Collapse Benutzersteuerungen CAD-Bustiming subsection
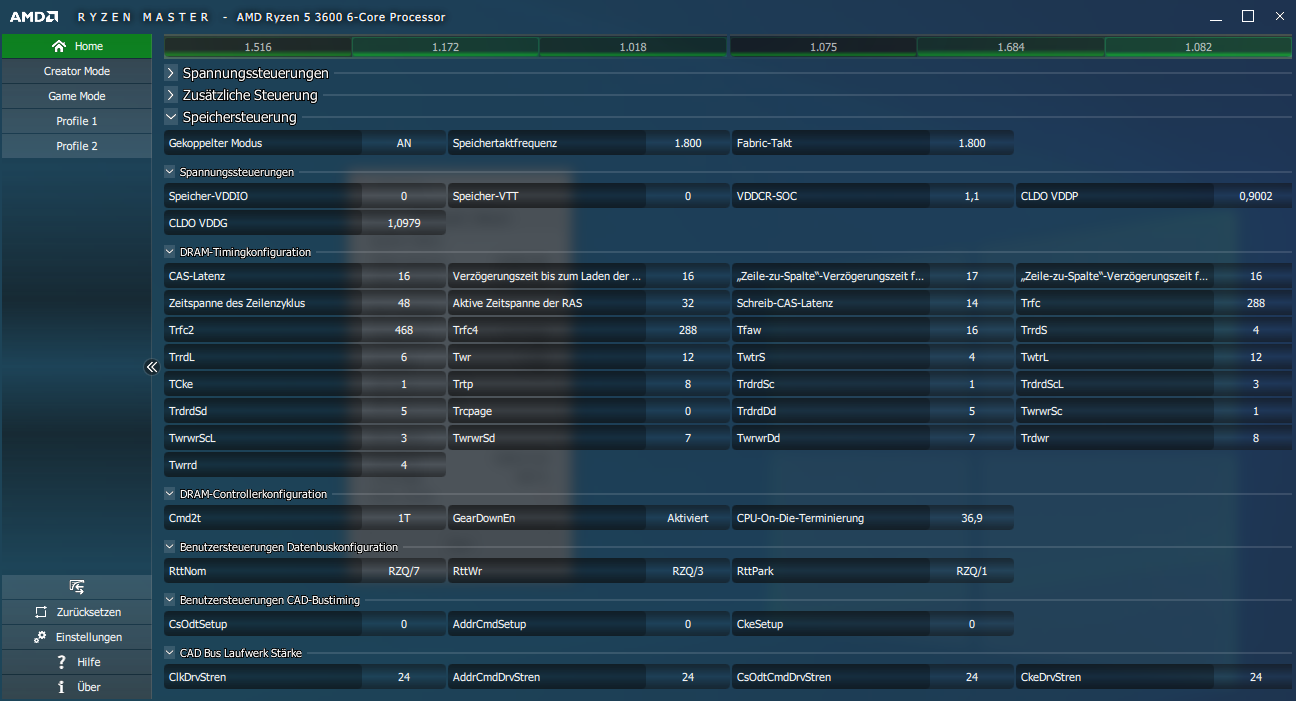Screen dimensions: 1296x701 (169, 600)
